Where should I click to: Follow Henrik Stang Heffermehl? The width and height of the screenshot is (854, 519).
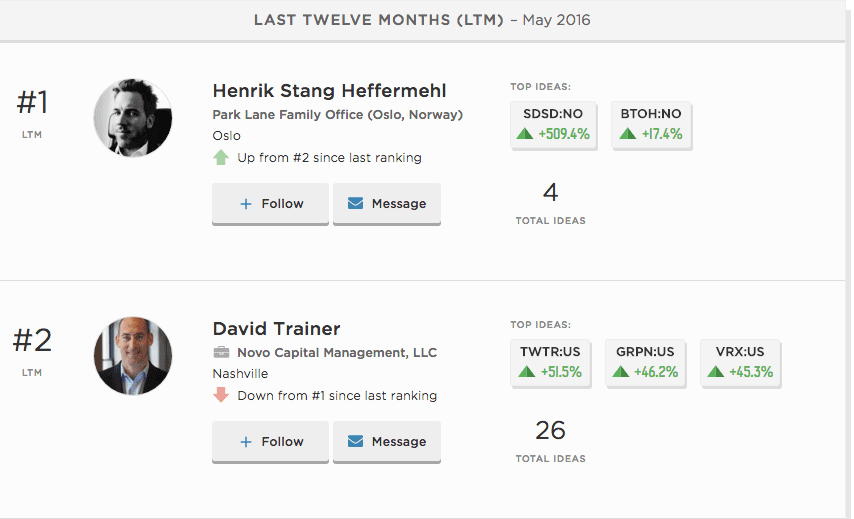270,204
